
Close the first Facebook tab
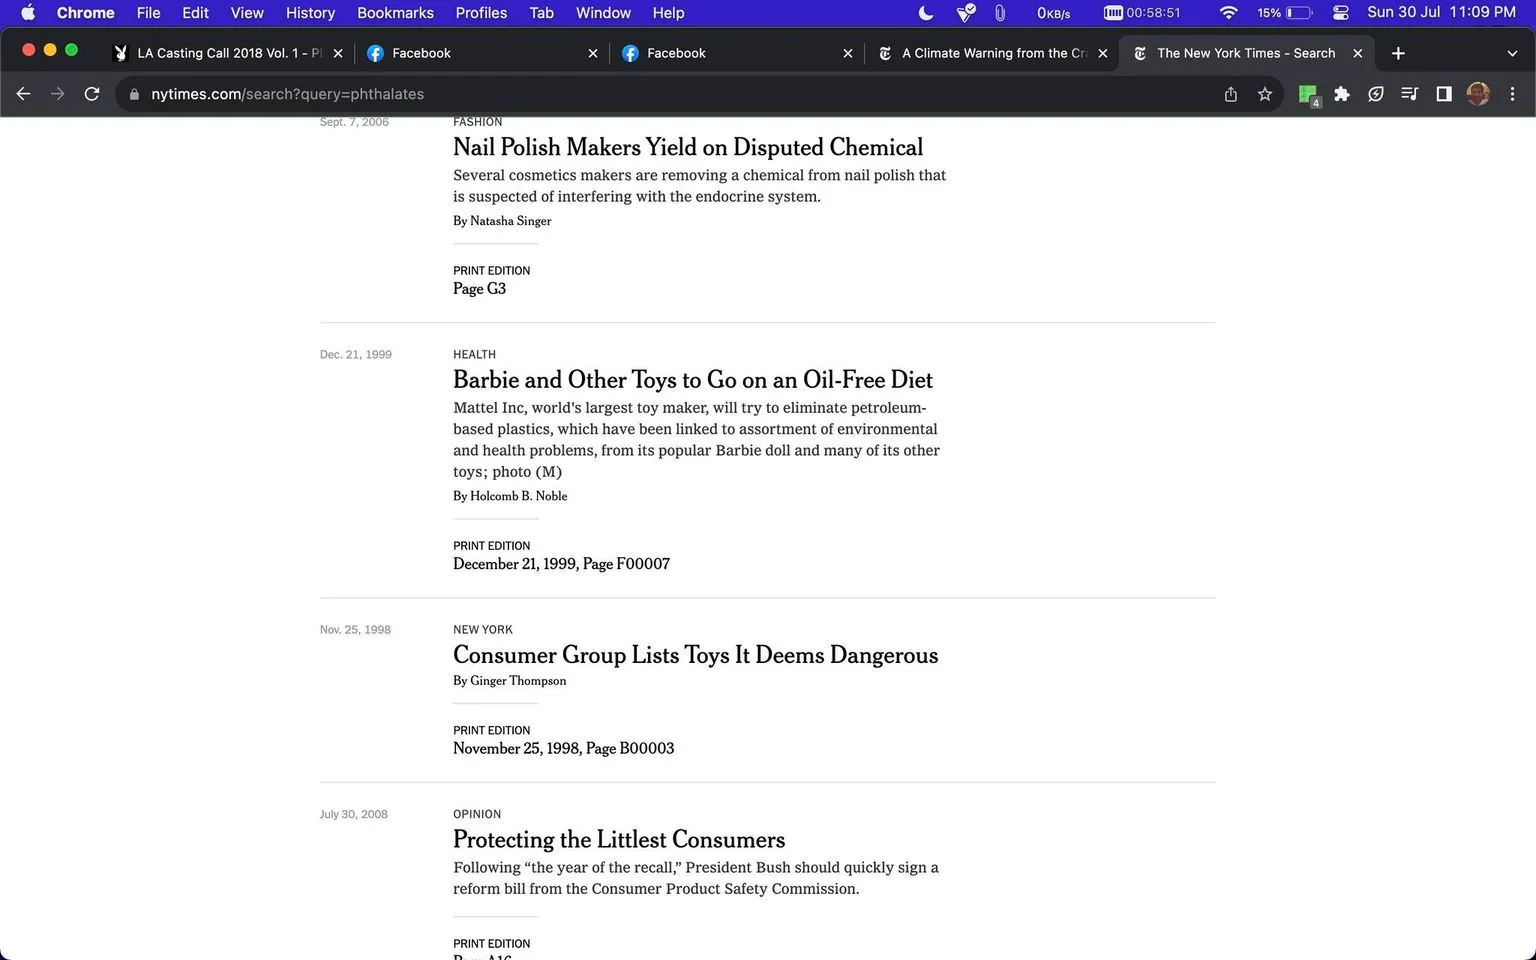point(593,53)
